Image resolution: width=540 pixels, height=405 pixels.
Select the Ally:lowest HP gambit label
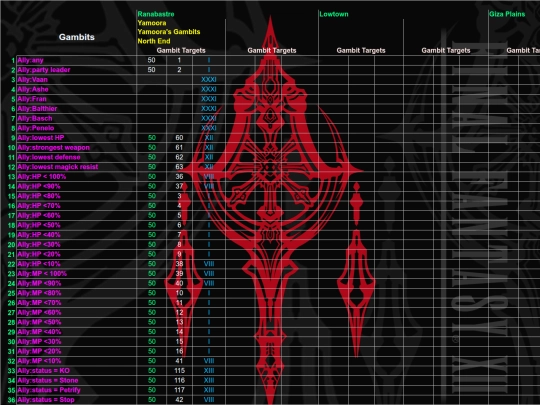[41, 138]
